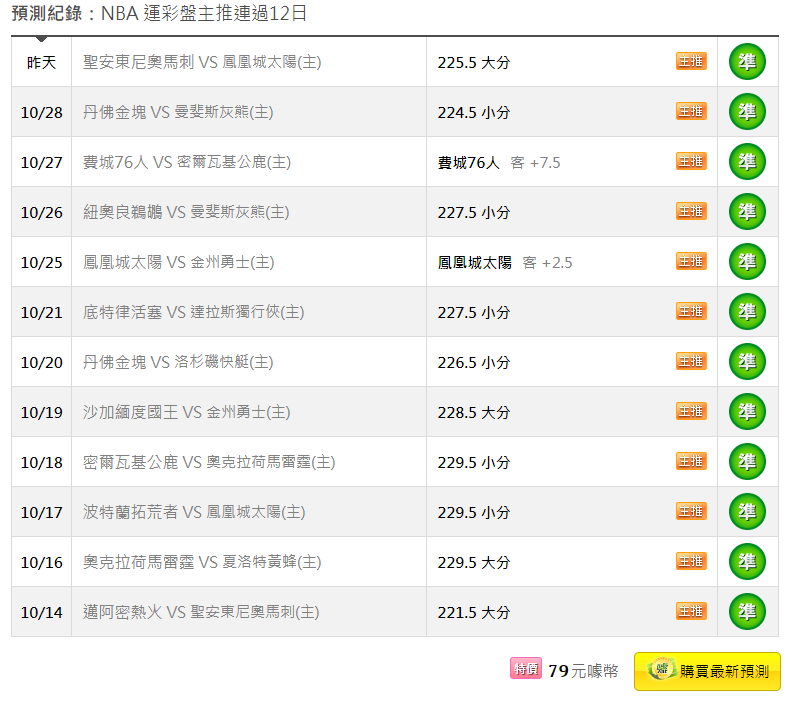Select the 沙加緬度國王 VS 金州勇士(主) matchup

coord(186,412)
